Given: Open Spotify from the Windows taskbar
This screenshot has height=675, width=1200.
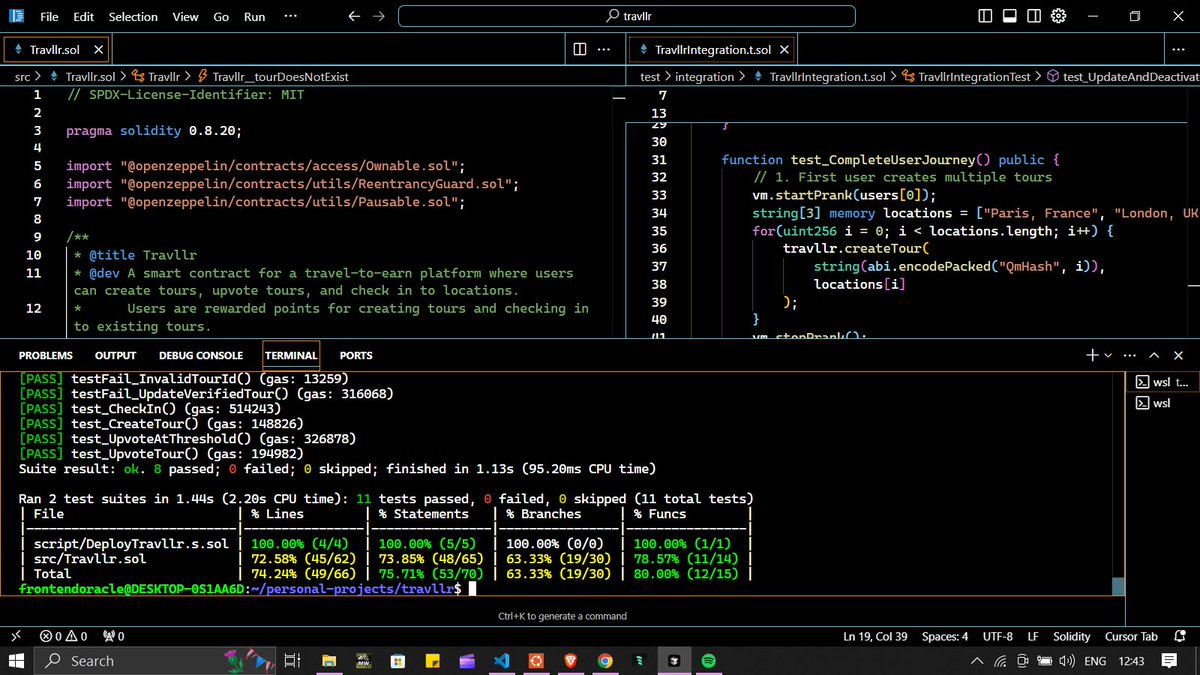Looking at the screenshot, I should click(x=709, y=661).
